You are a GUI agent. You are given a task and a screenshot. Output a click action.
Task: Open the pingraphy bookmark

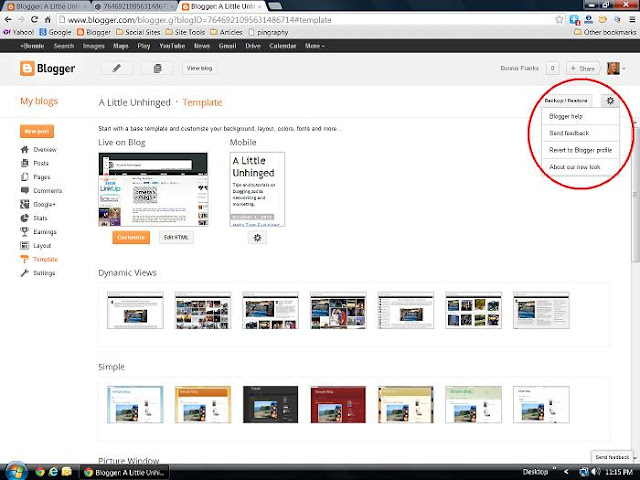268,32
